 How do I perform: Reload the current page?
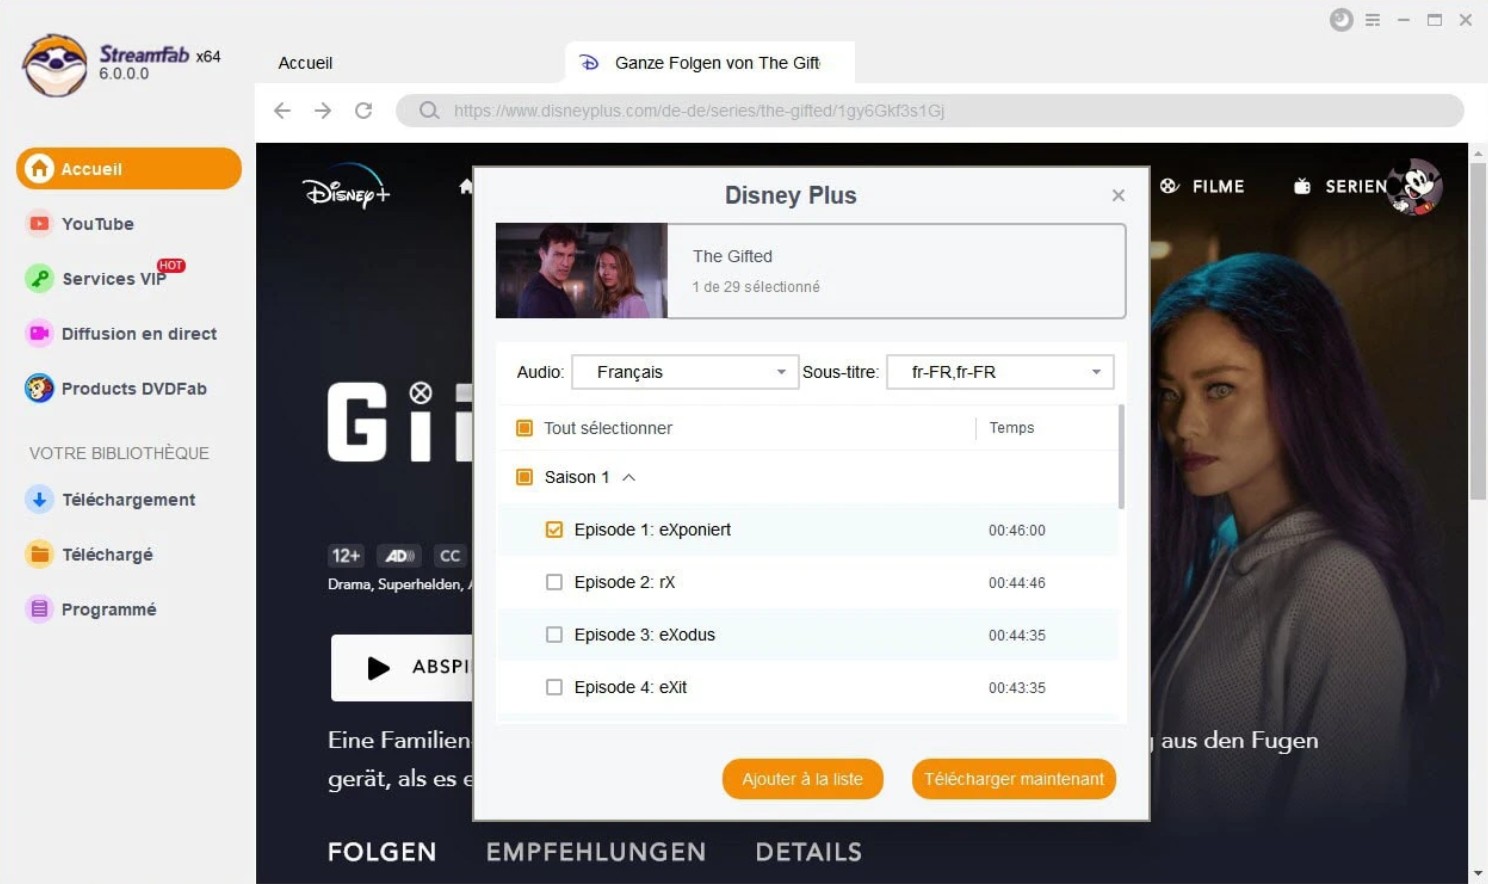click(364, 111)
